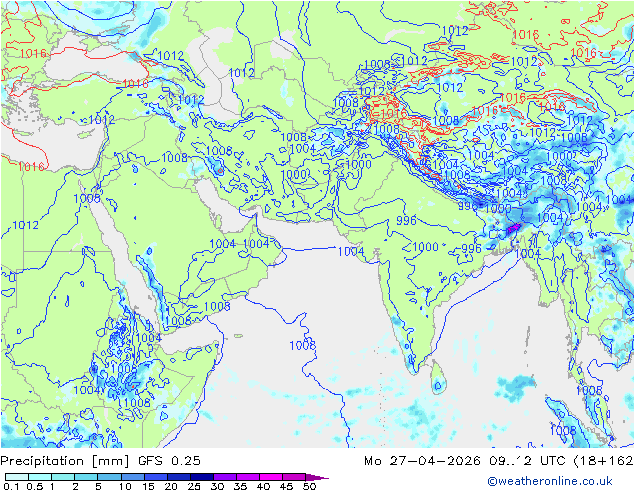Viewport: 634px width, 490px height.
Task: Click the legend value '40'
Action: tap(263, 486)
